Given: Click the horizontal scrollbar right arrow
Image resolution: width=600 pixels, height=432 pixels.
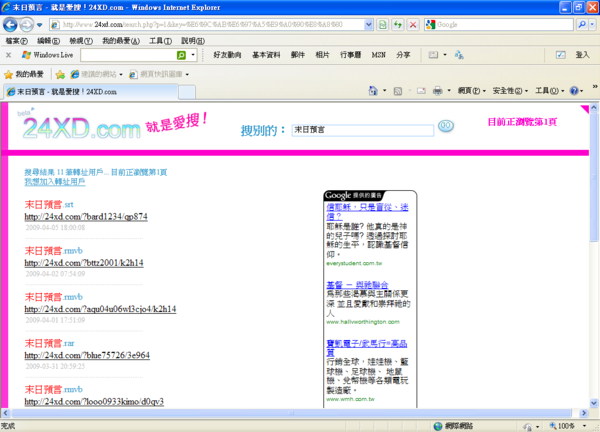Looking at the screenshot, I should click(x=584, y=413).
